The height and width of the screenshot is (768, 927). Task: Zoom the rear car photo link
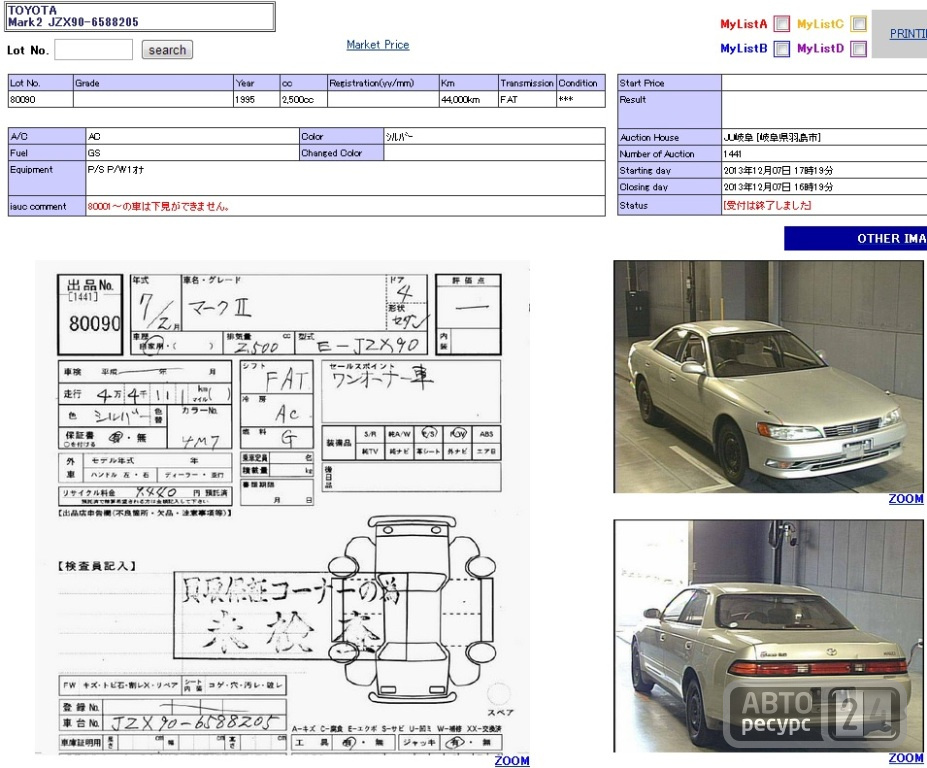coord(906,757)
